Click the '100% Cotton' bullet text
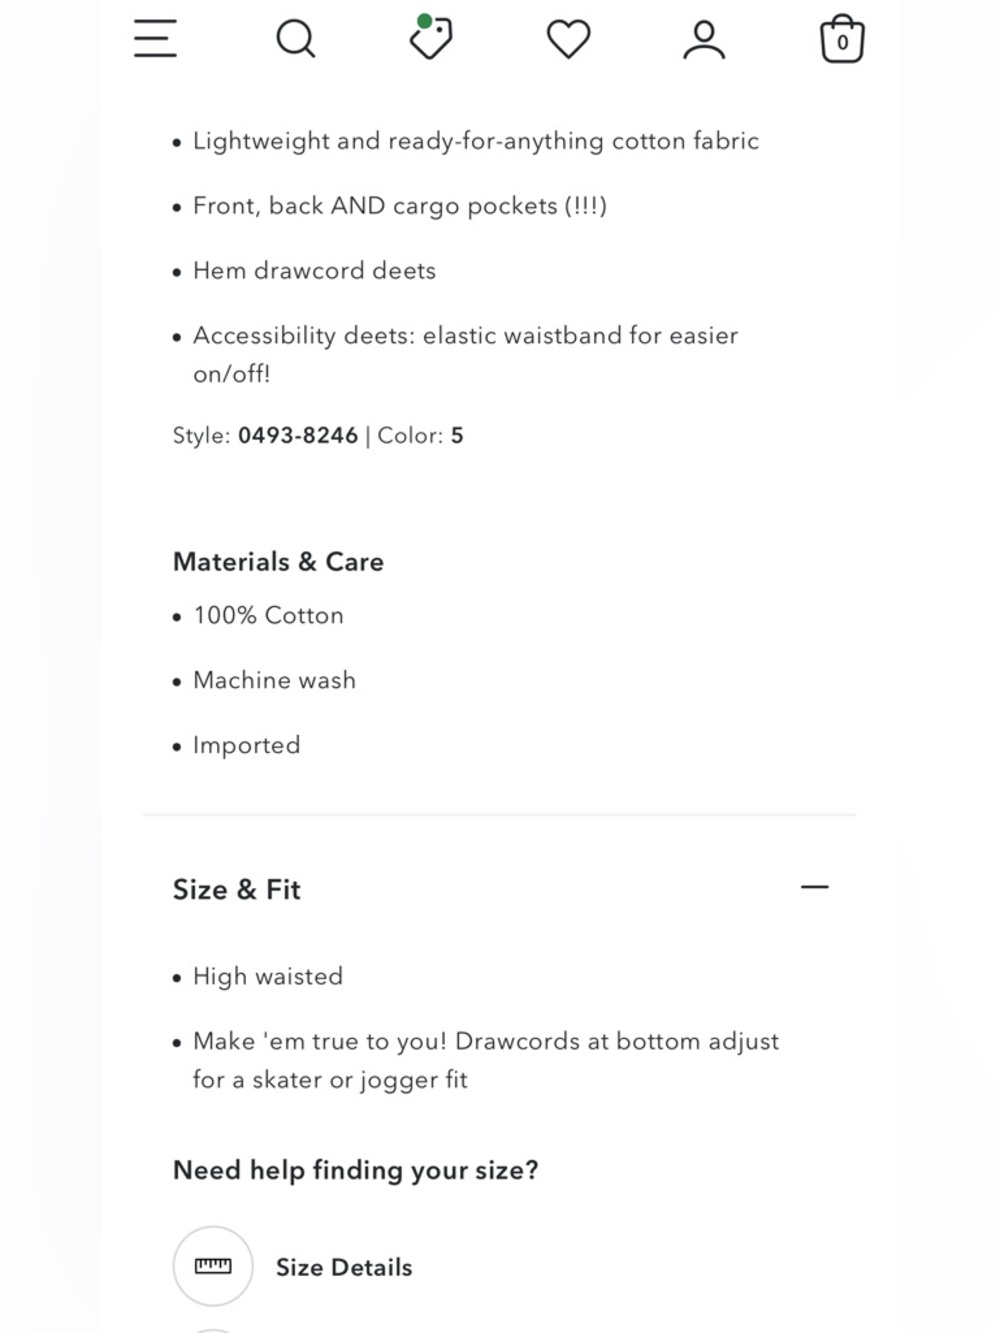This screenshot has width=1000, height=1333. 268,615
